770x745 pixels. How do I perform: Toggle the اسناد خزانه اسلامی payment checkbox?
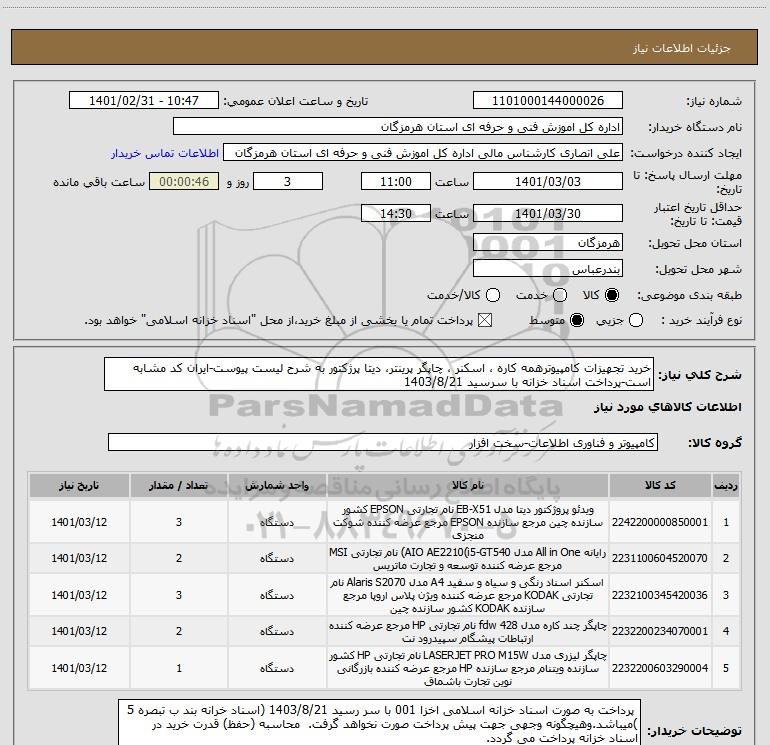tap(485, 321)
